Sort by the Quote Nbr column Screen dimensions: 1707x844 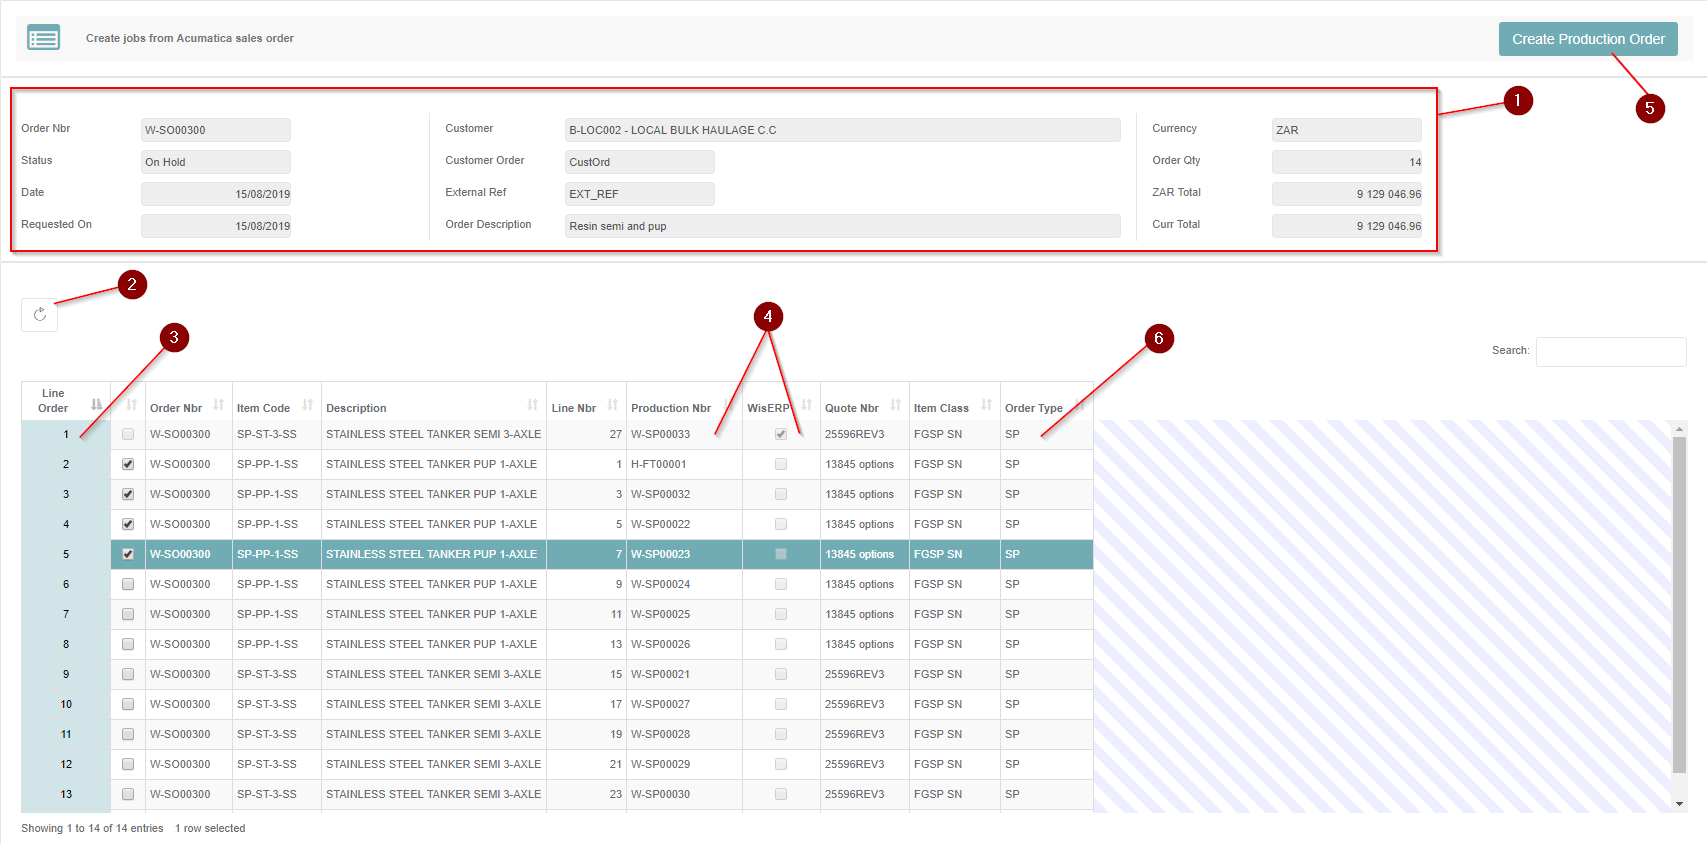coord(895,405)
